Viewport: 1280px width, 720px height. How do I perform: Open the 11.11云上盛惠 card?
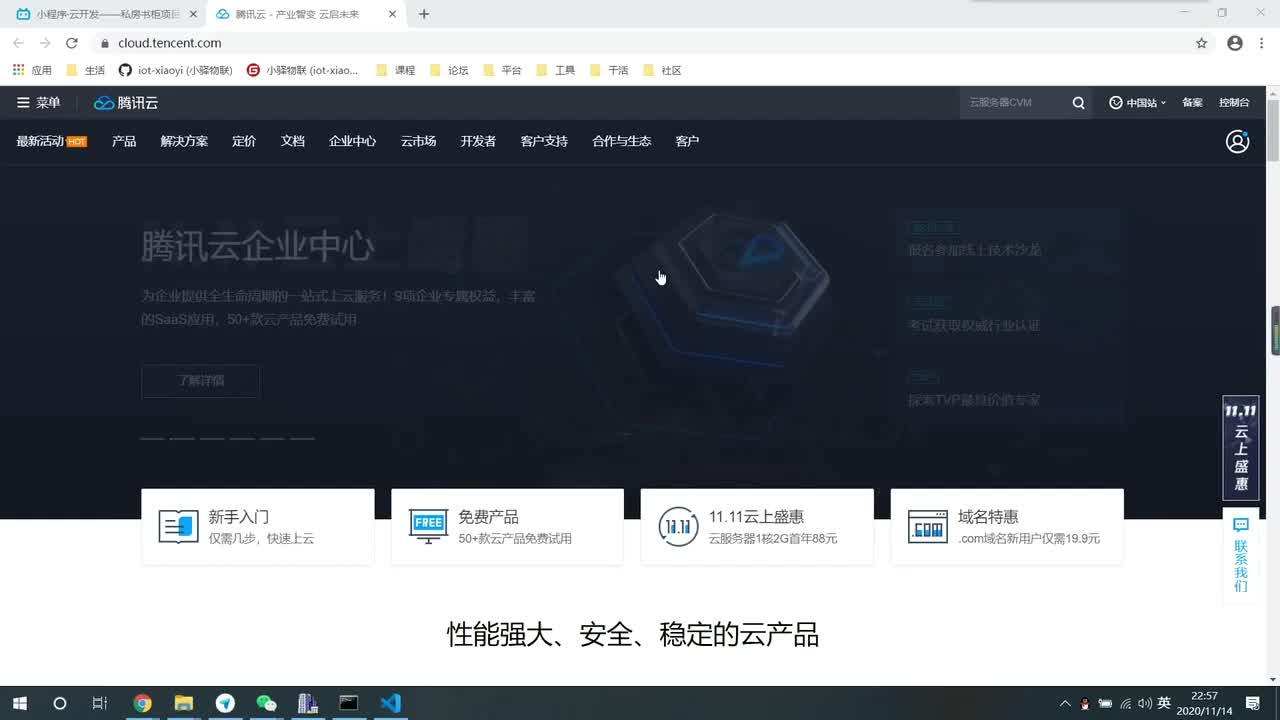(757, 526)
